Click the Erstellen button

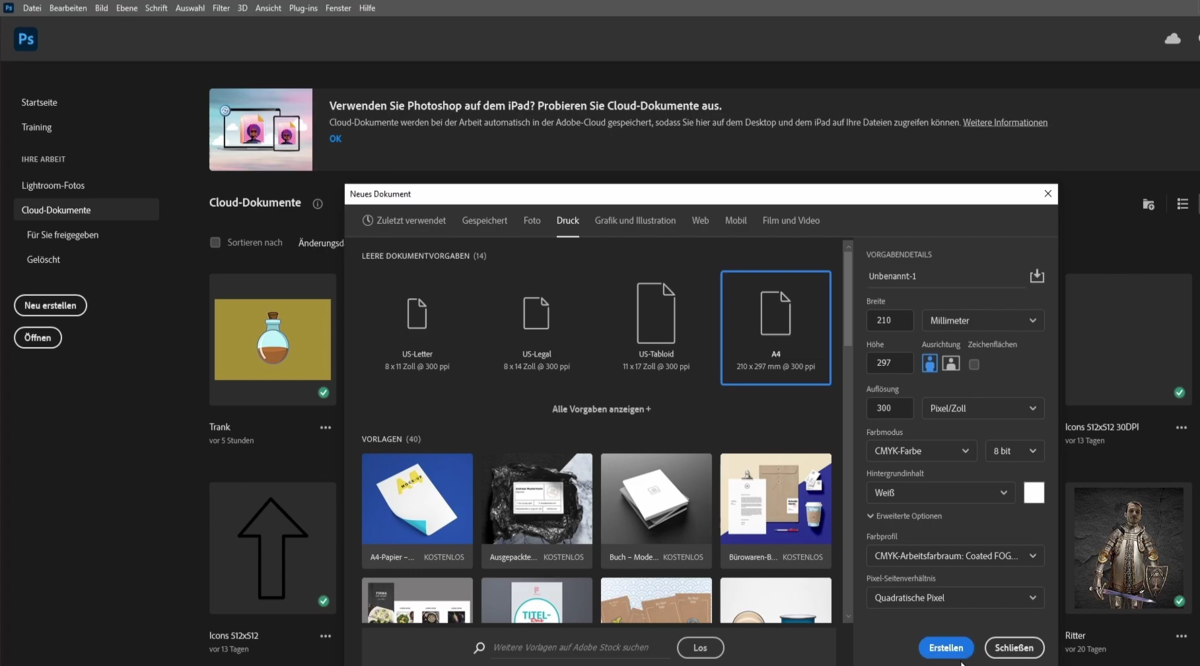point(945,647)
